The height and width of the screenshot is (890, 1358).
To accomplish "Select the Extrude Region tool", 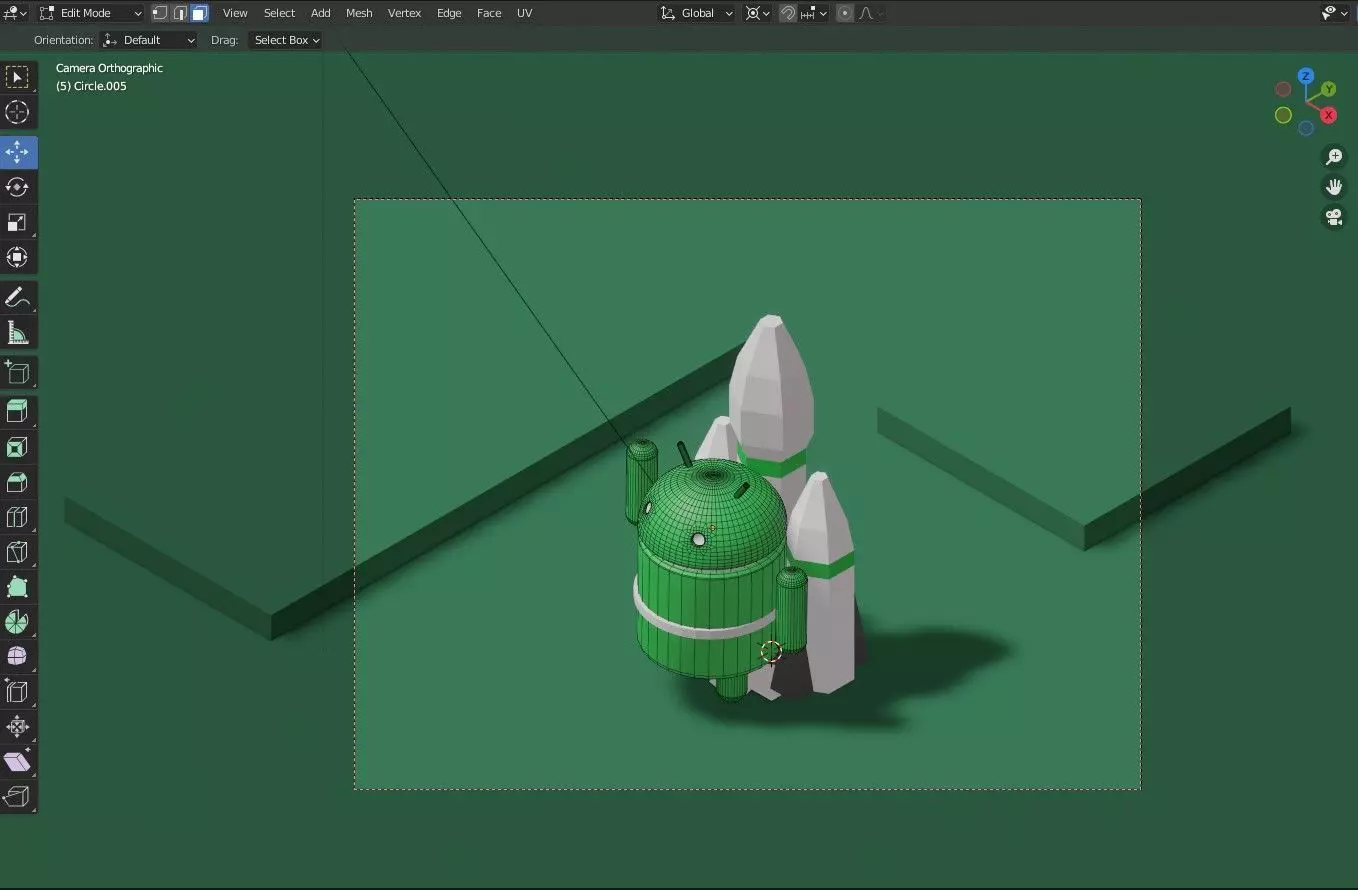I will [18, 411].
